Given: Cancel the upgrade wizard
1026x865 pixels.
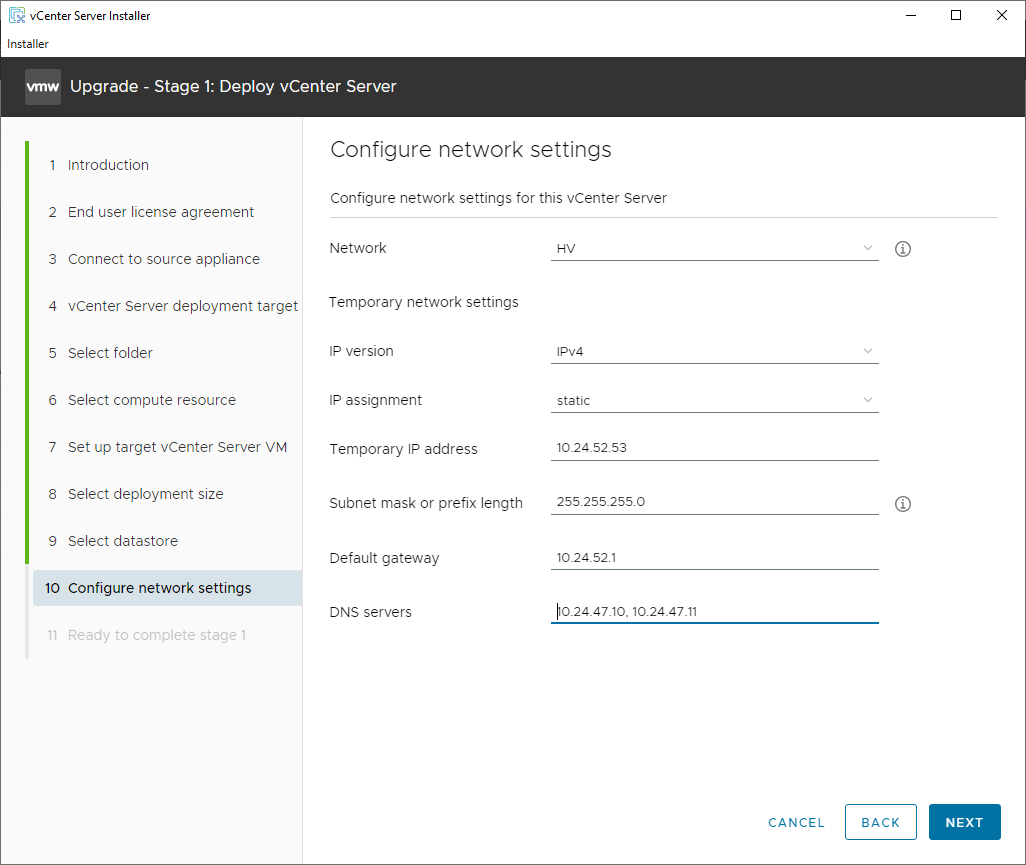Looking at the screenshot, I should (796, 822).
